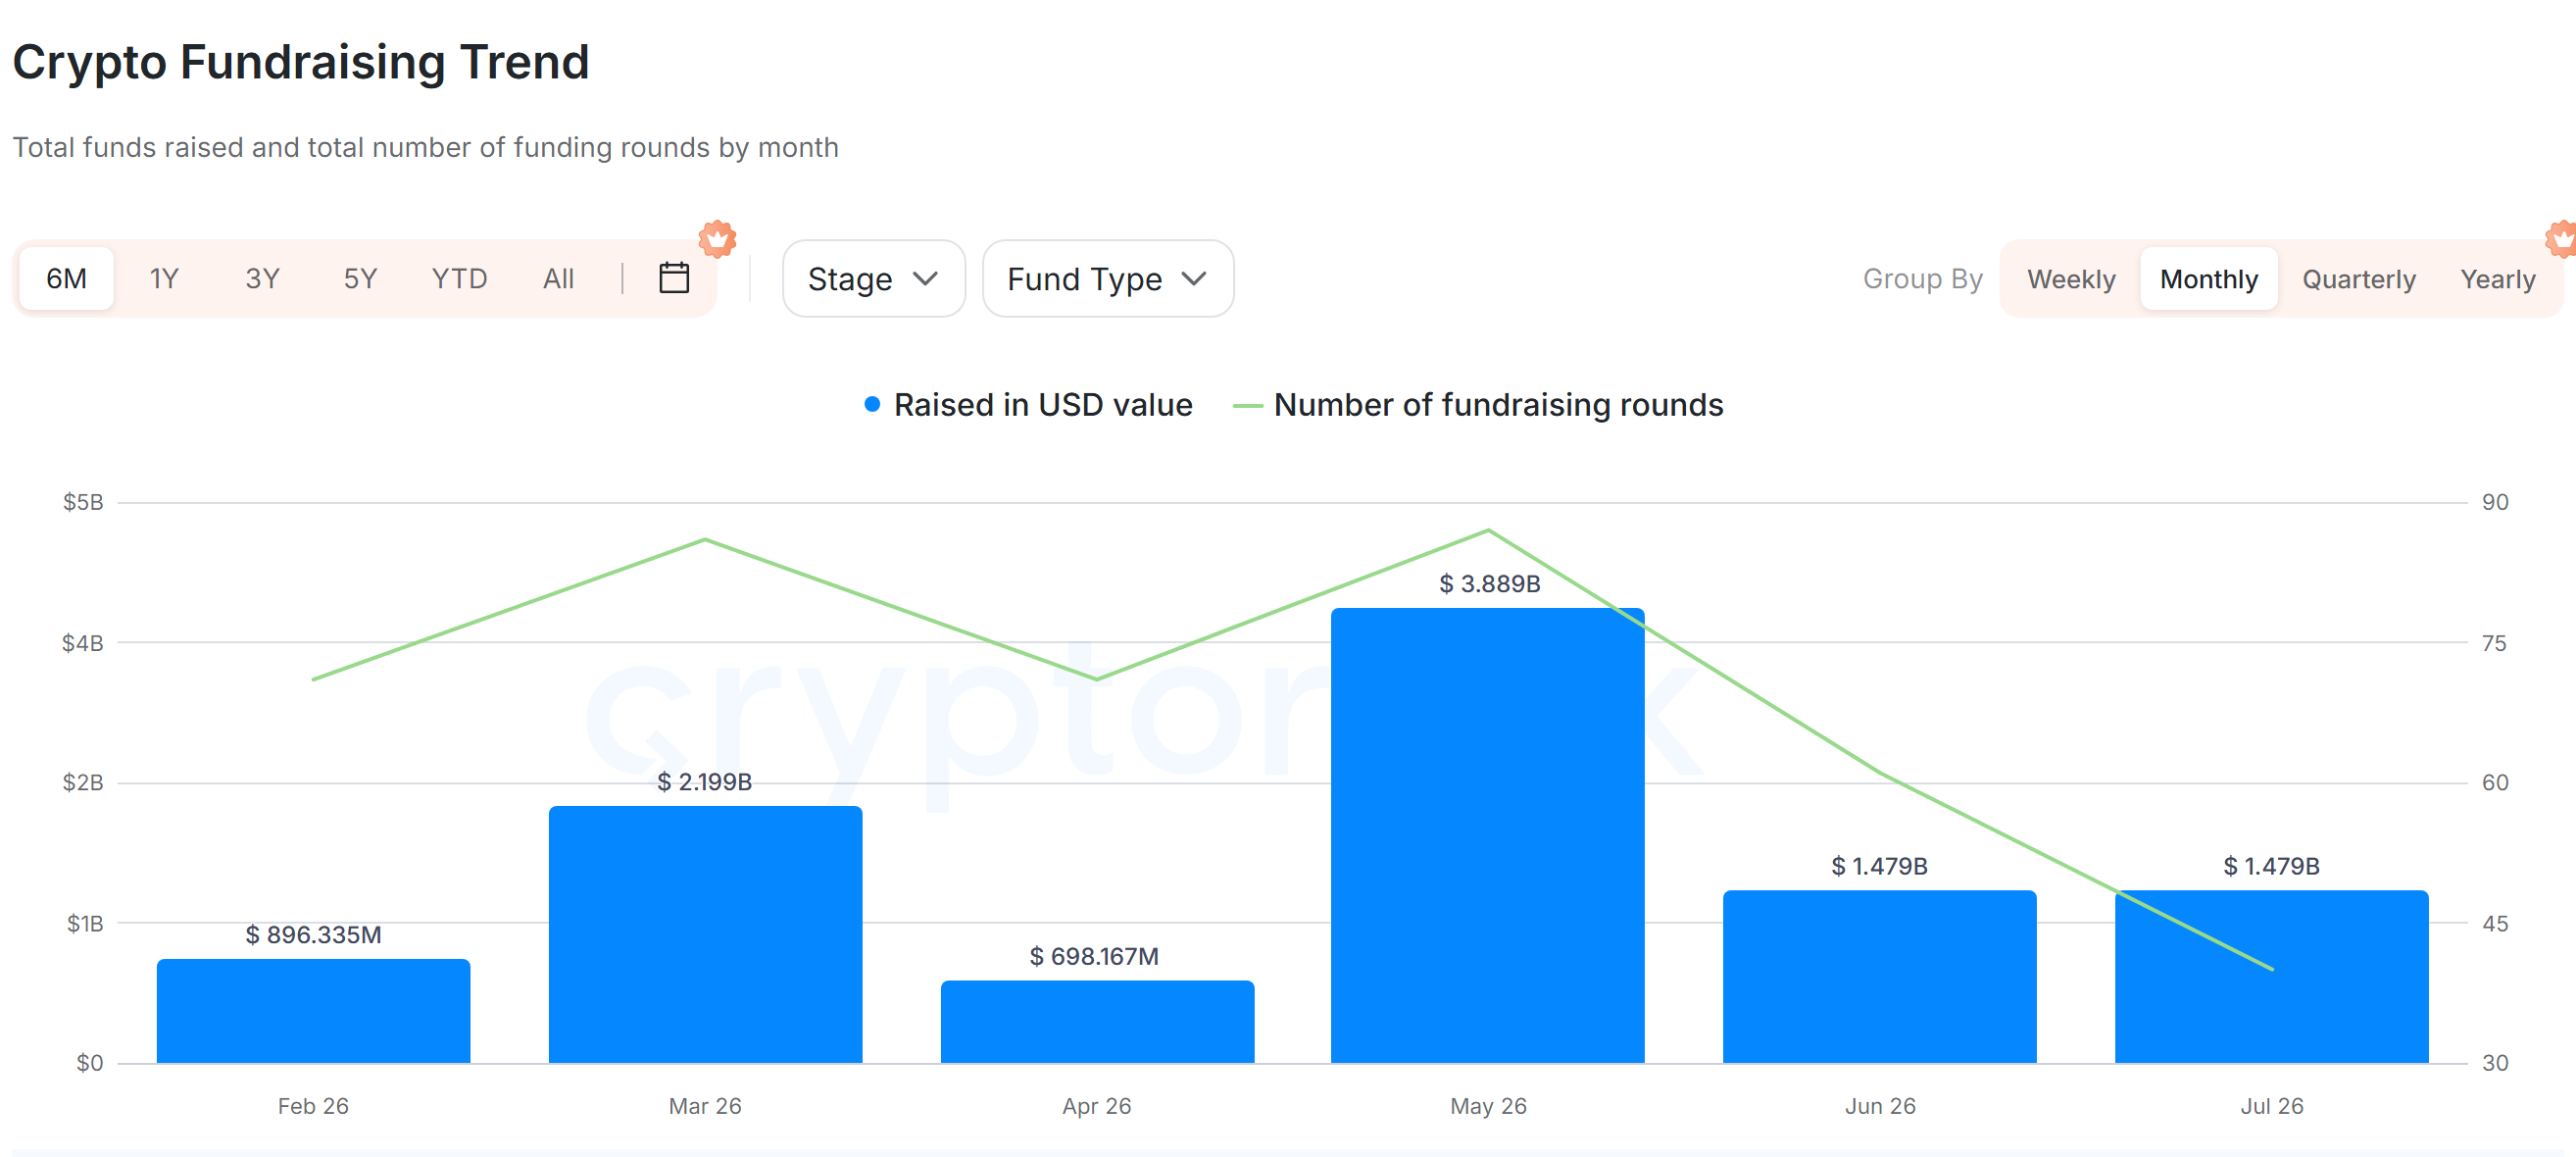Open the Stage filter dropdown

click(873, 278)
